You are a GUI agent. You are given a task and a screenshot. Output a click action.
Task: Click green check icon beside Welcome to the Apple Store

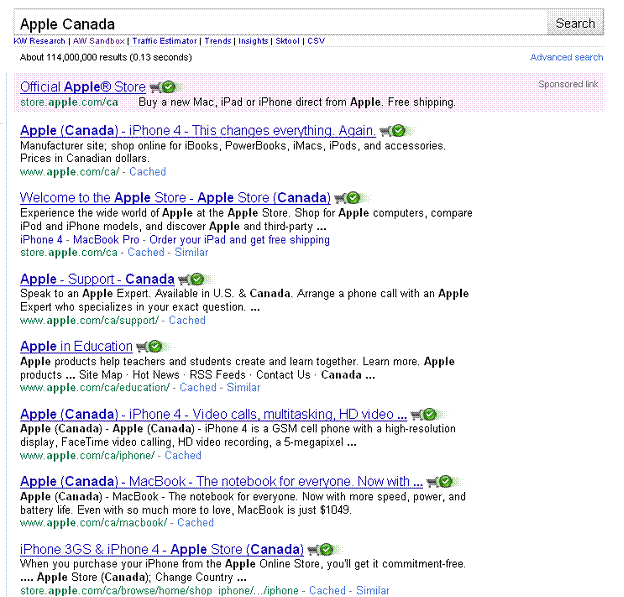(353, 198)
